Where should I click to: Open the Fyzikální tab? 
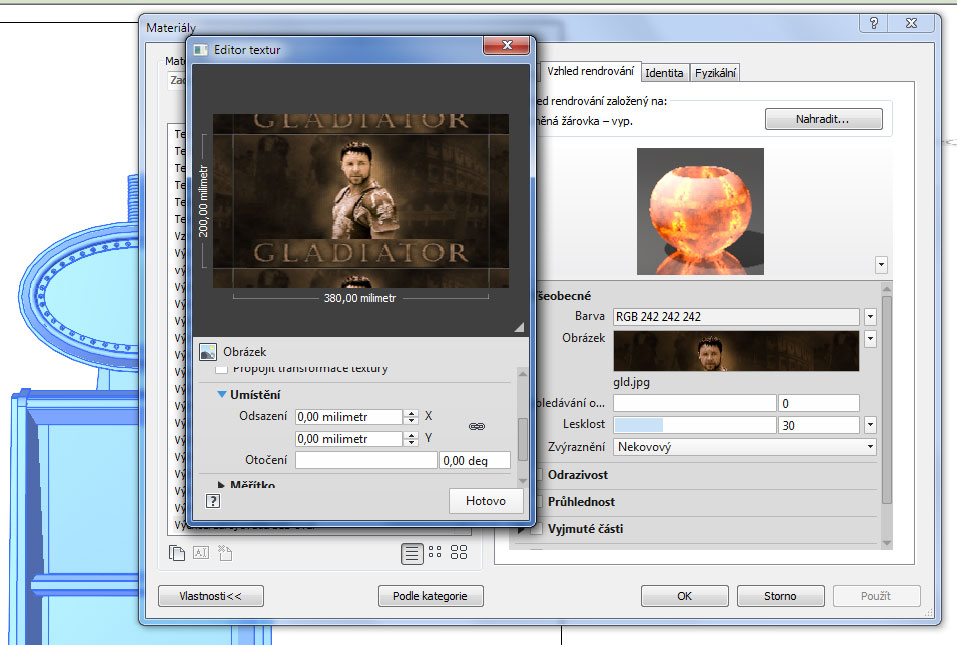point(715,73)
